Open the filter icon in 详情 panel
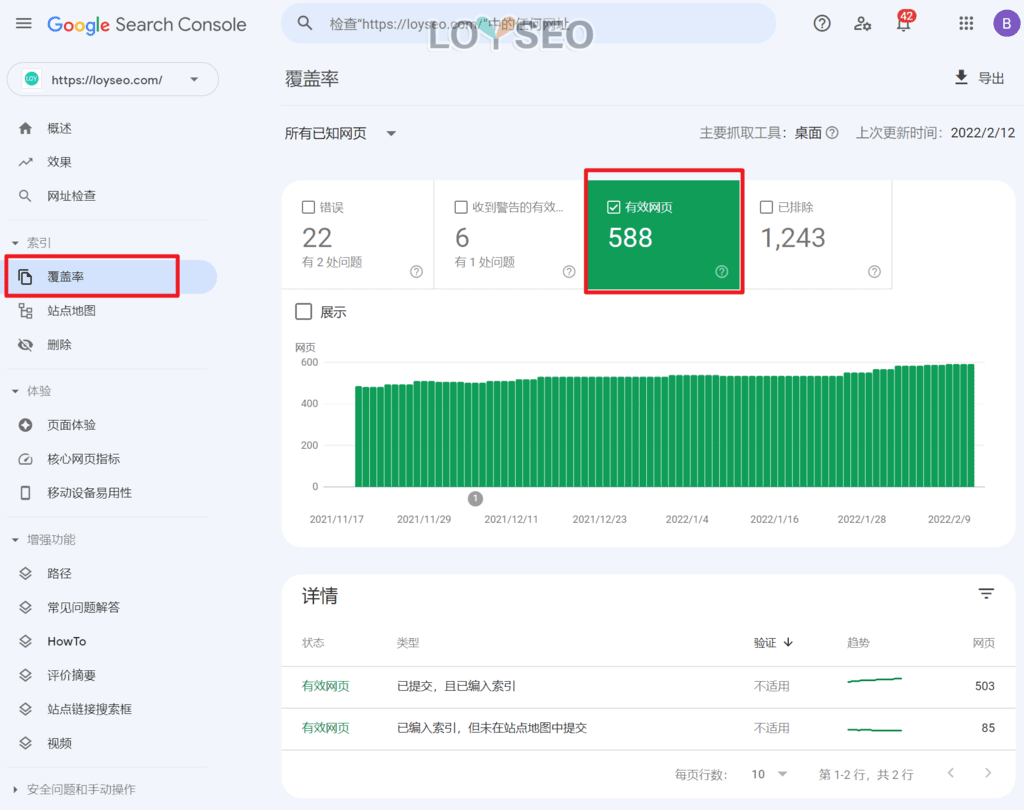Screen dimensions: 1024x810 click(x=986, y=593)
